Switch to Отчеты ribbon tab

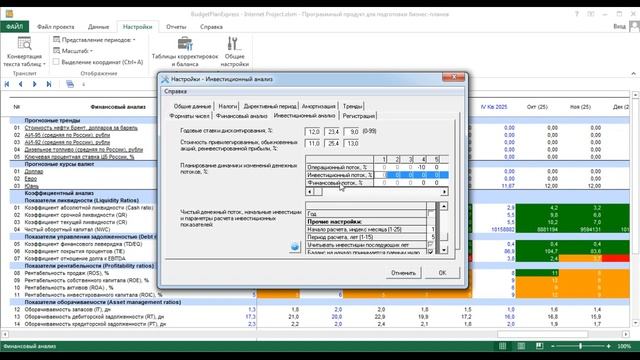(176, 27)
